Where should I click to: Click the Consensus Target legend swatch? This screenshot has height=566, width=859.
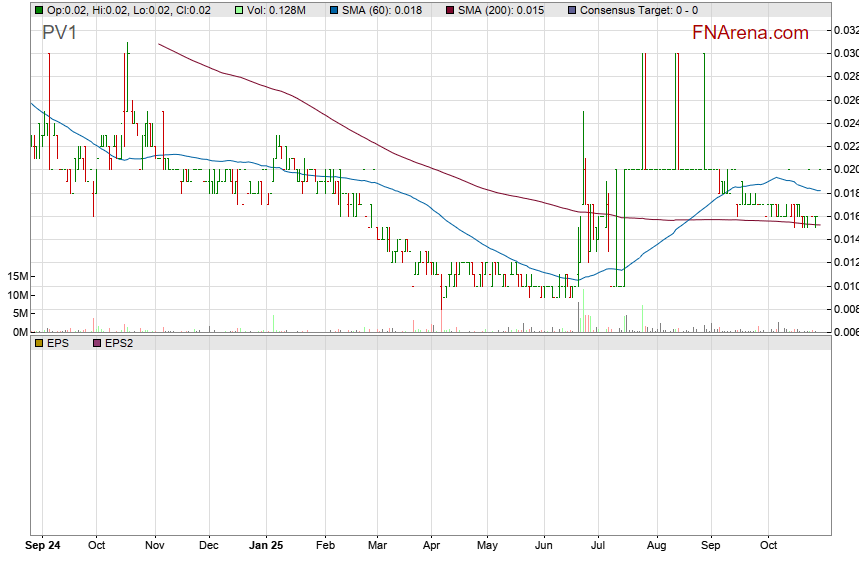[571, 10]
